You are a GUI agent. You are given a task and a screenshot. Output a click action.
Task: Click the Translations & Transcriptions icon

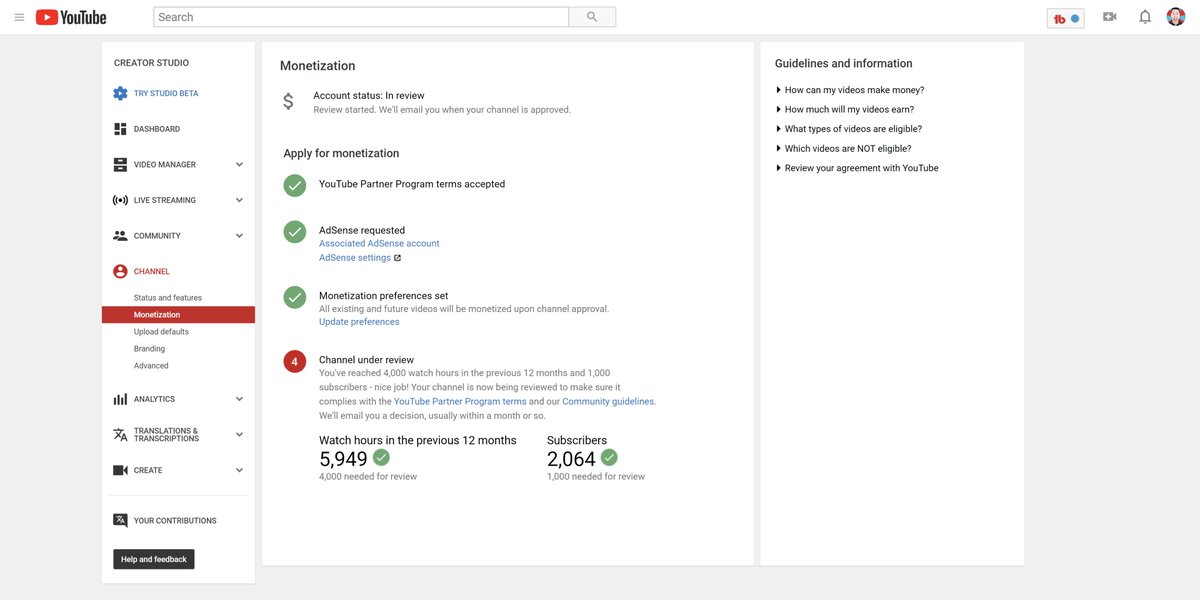(x=120, y=435)
